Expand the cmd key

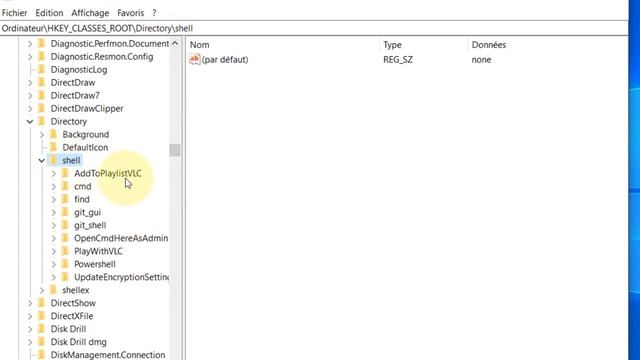pos(53,187)
